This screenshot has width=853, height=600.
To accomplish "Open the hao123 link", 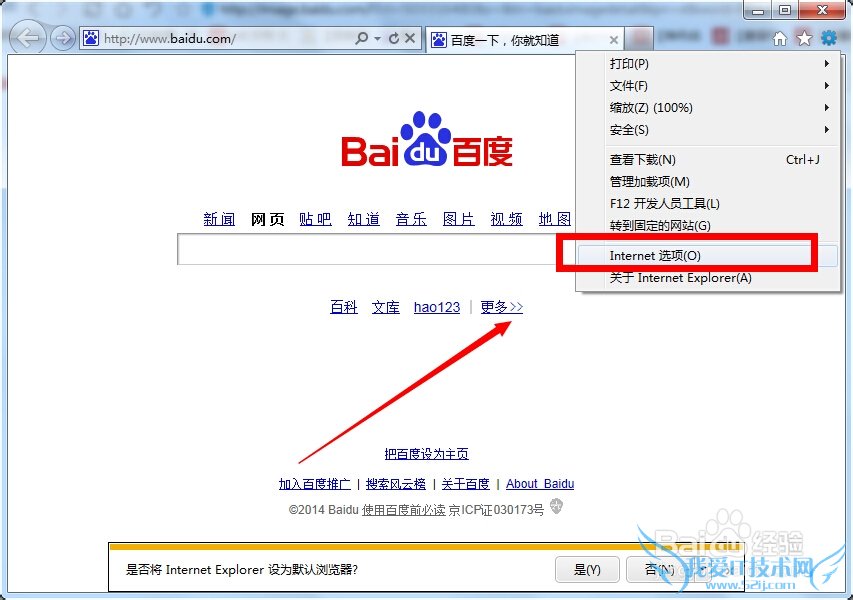I will (x=437, y=307).
